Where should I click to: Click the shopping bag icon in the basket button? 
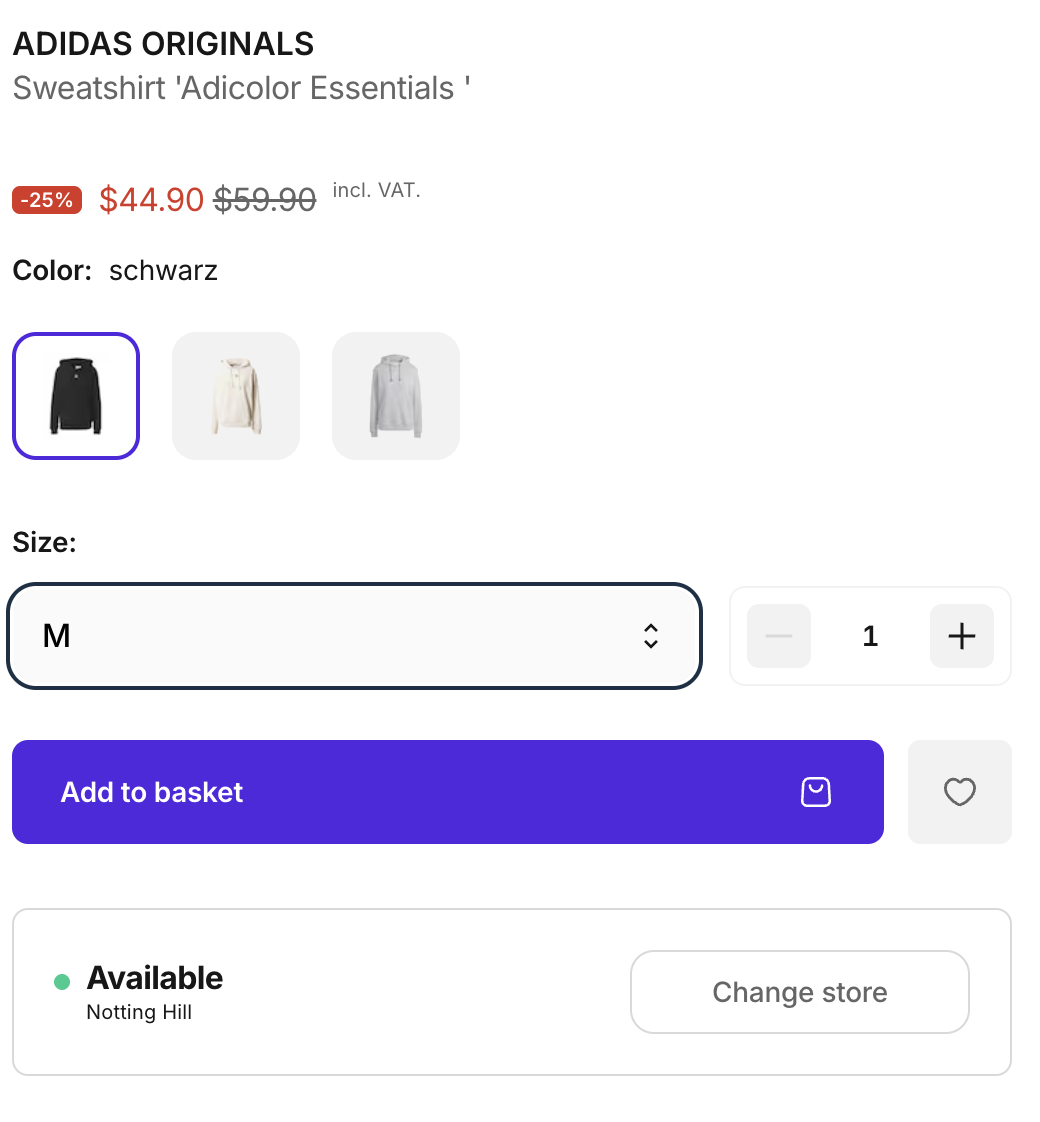pos(816,792)
